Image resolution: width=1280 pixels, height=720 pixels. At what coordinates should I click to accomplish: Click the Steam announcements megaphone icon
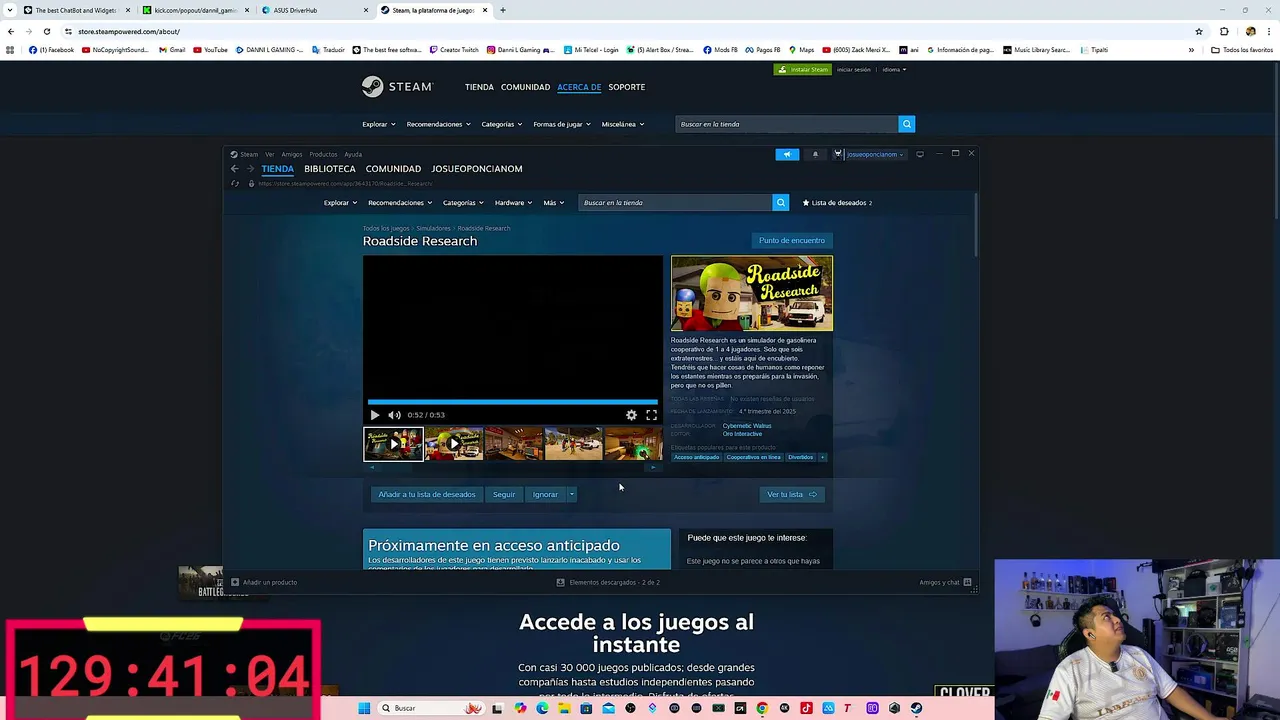click(x=787, y=154)
